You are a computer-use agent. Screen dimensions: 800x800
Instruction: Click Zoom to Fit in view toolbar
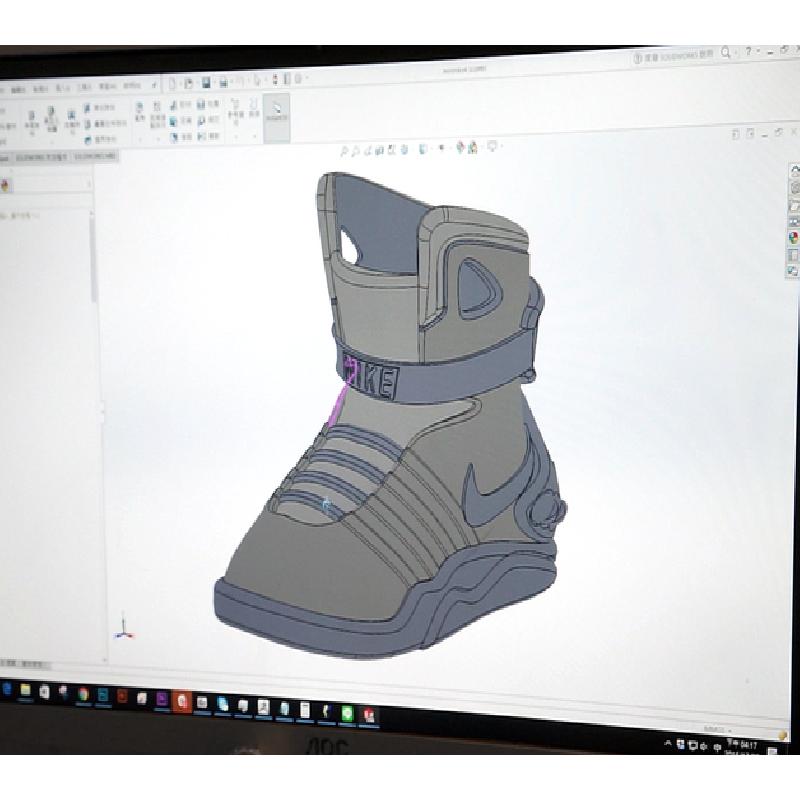point(345,151)
